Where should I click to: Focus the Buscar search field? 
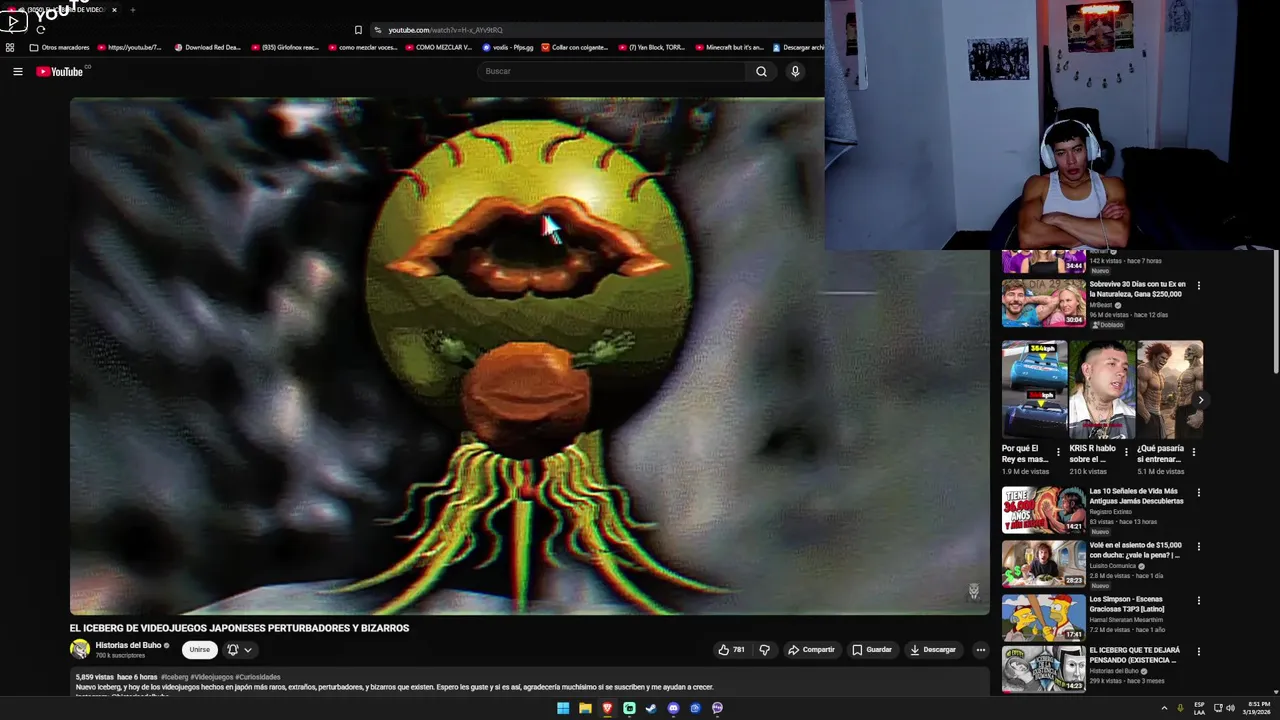click(x=611, y=71)
